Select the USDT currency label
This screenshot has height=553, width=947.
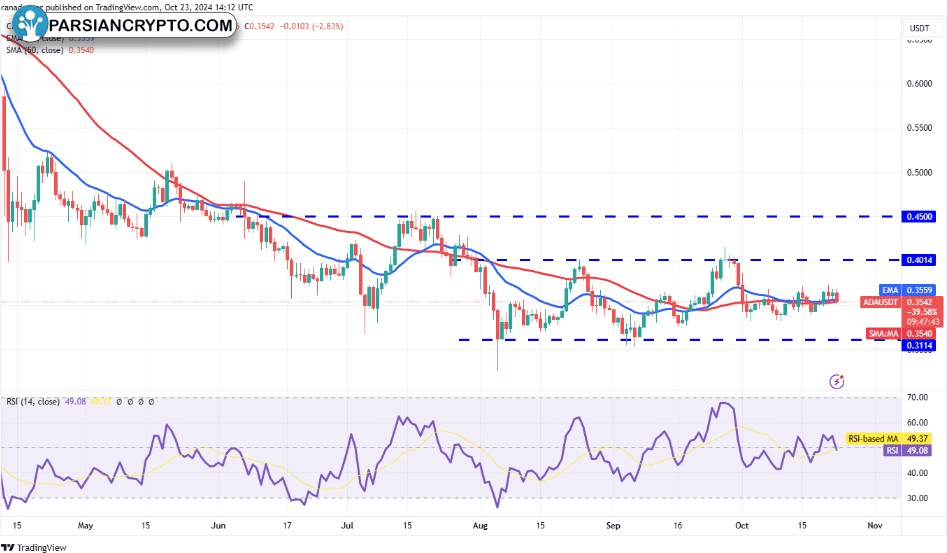pyautogui.click(x=919, y=28)
